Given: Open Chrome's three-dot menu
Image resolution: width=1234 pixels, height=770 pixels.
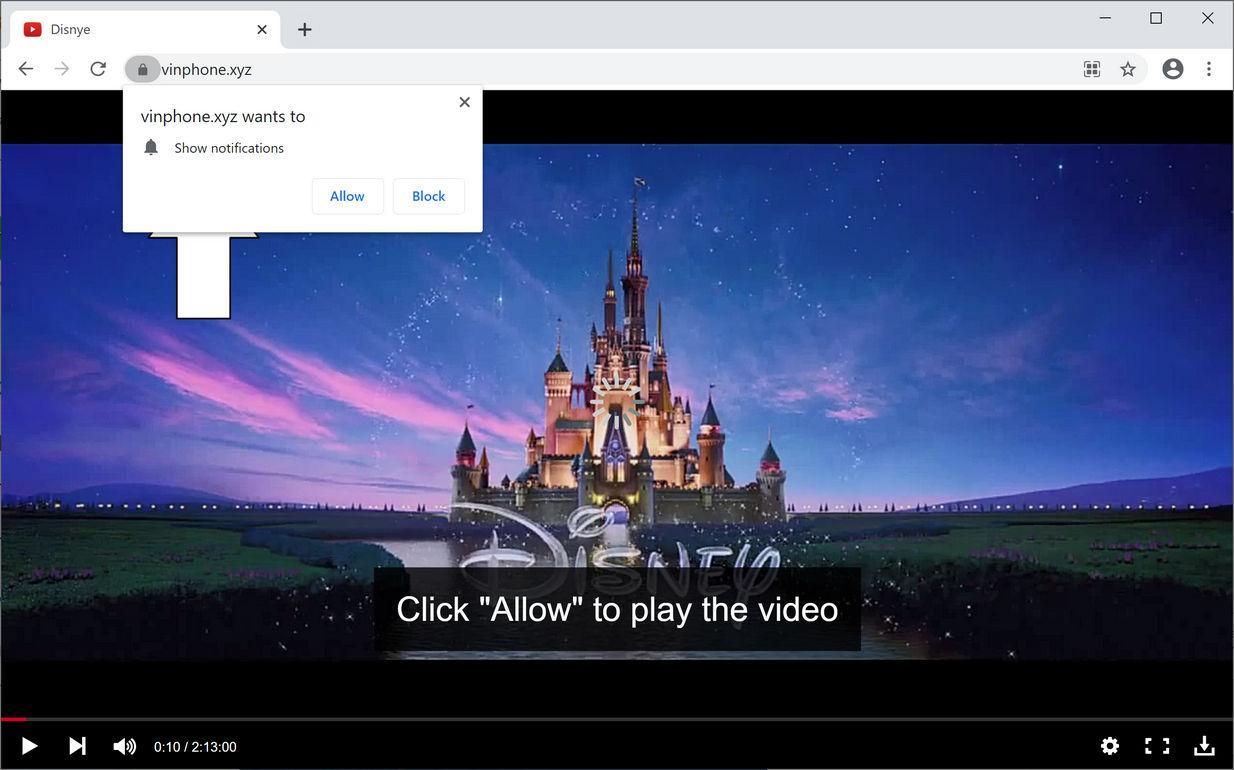Looking at the screenshot, I should click(1209, 69).
